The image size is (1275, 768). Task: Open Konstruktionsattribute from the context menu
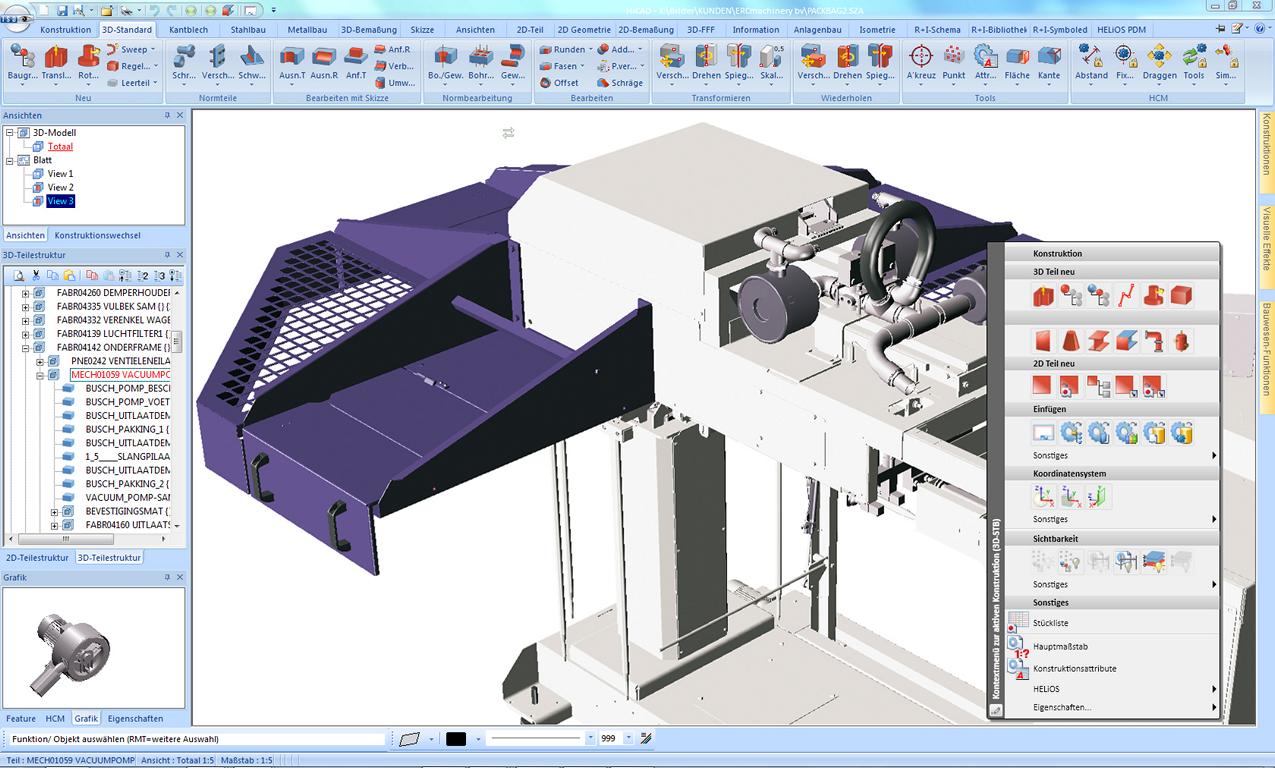click(x=1075, y=668)
